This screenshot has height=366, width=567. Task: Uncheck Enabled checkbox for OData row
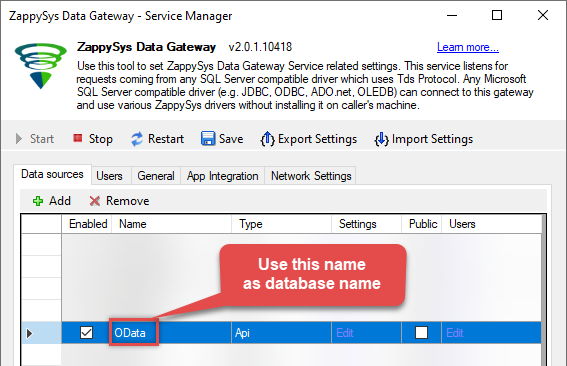click(86, 332)
